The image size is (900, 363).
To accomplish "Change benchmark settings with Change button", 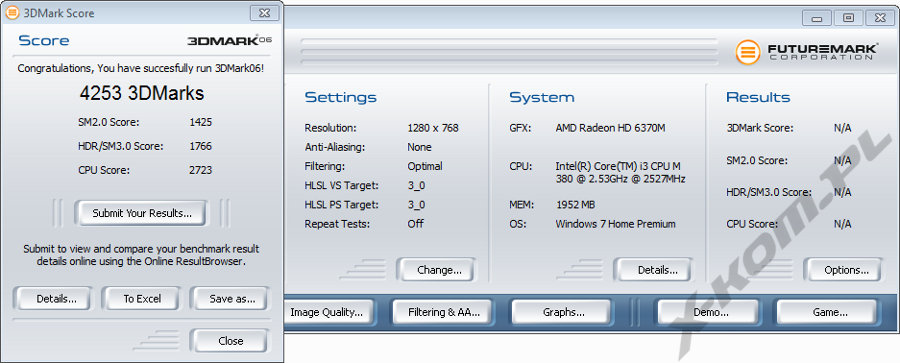I will tap(439, 270).
